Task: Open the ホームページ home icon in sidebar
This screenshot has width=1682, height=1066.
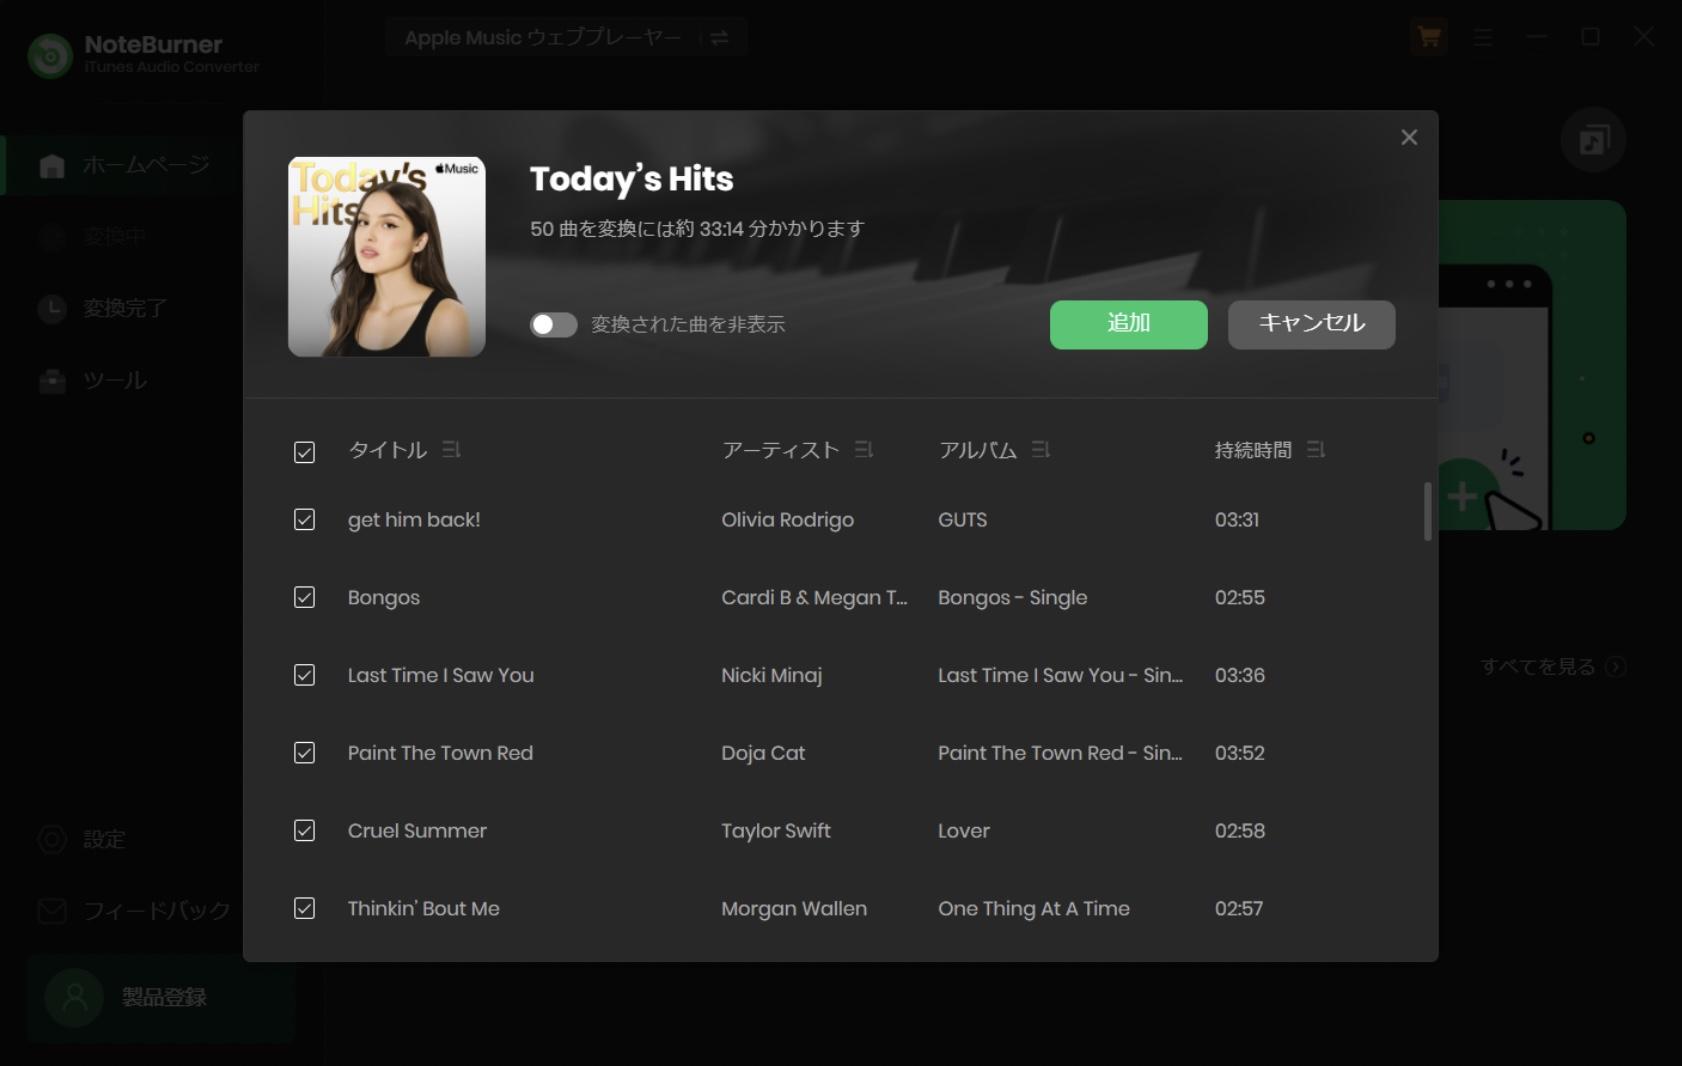Action: (x=51, y=165)
